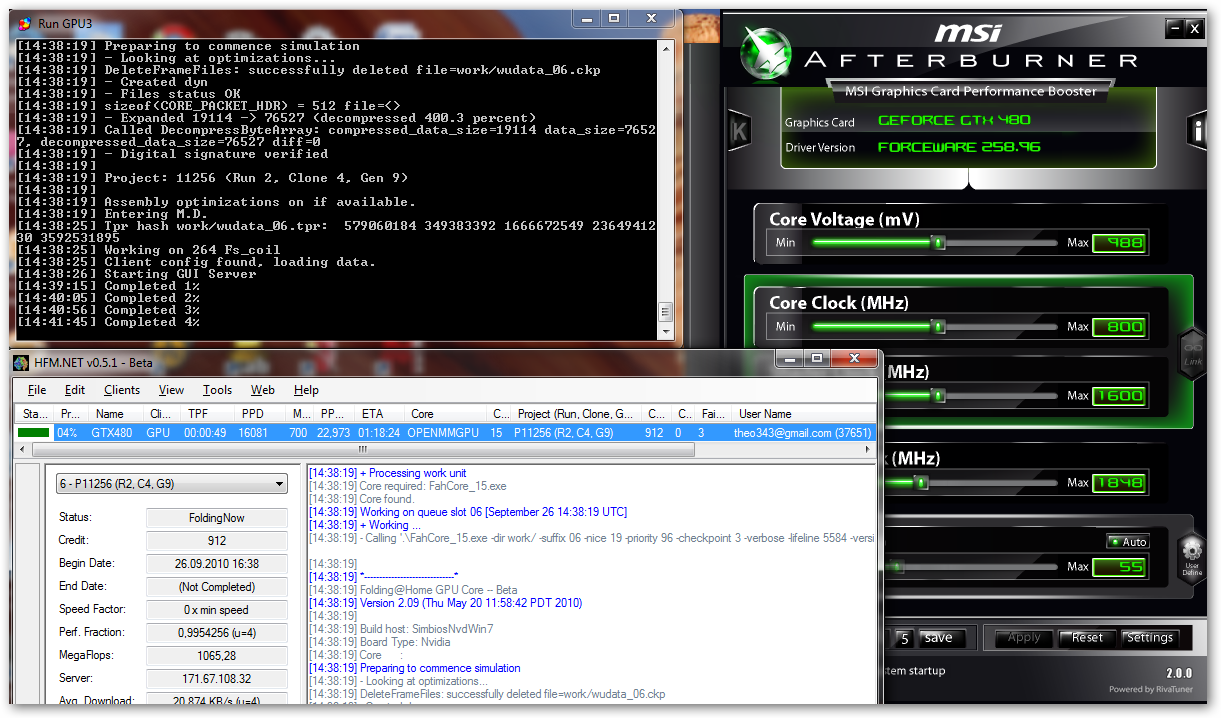1221x718 pixels.
Task: Click the HFM.NET title bar application icon
Action: click(21, 362)
